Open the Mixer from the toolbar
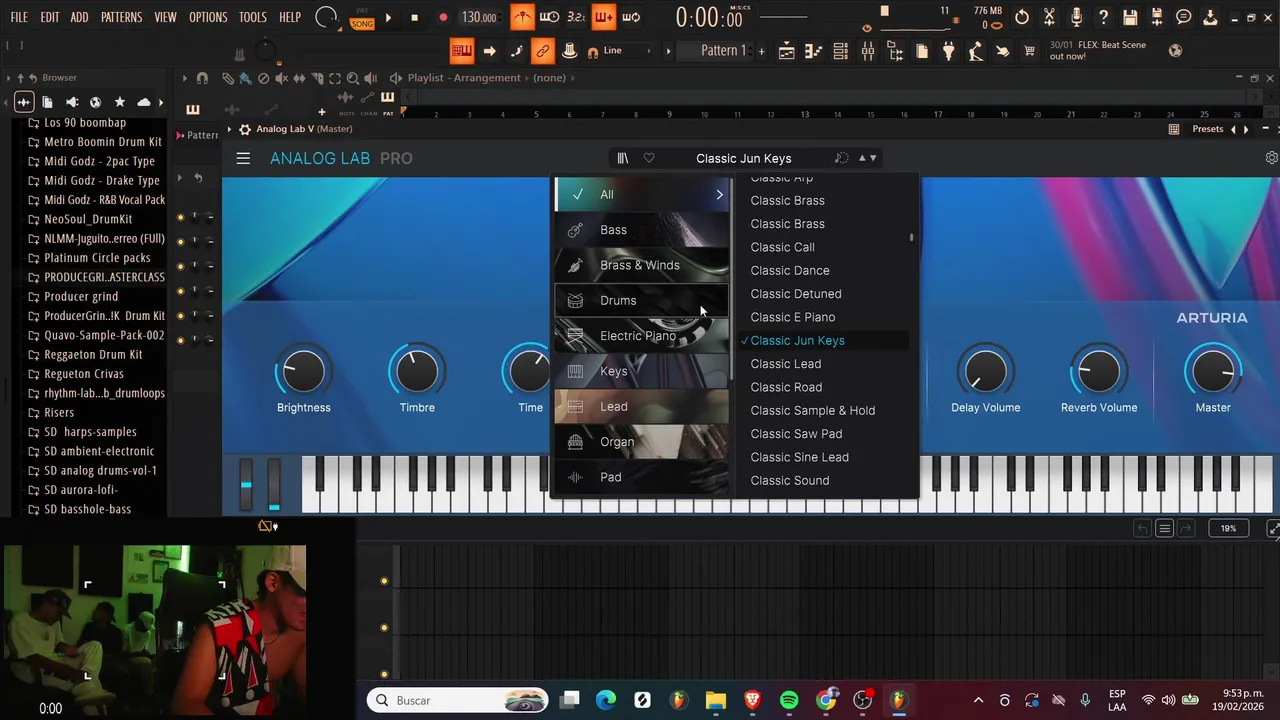 [x=868, y=51]
